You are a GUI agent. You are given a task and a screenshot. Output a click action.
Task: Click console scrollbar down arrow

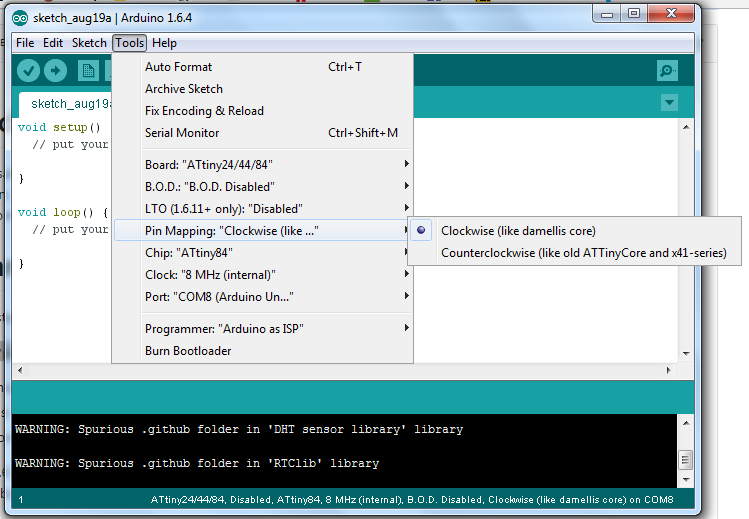tap(686, 479)
